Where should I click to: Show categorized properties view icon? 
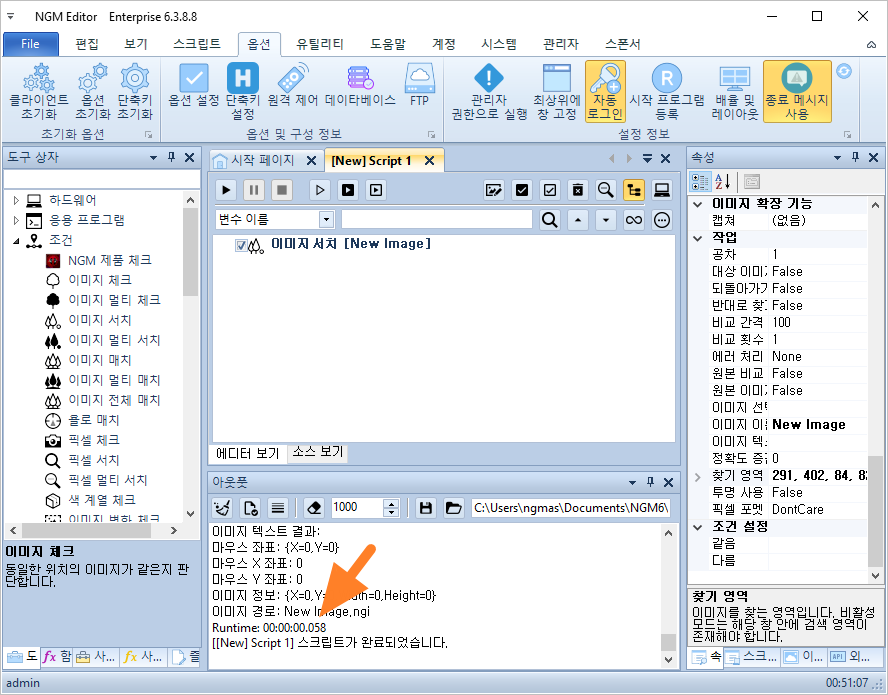700,182
